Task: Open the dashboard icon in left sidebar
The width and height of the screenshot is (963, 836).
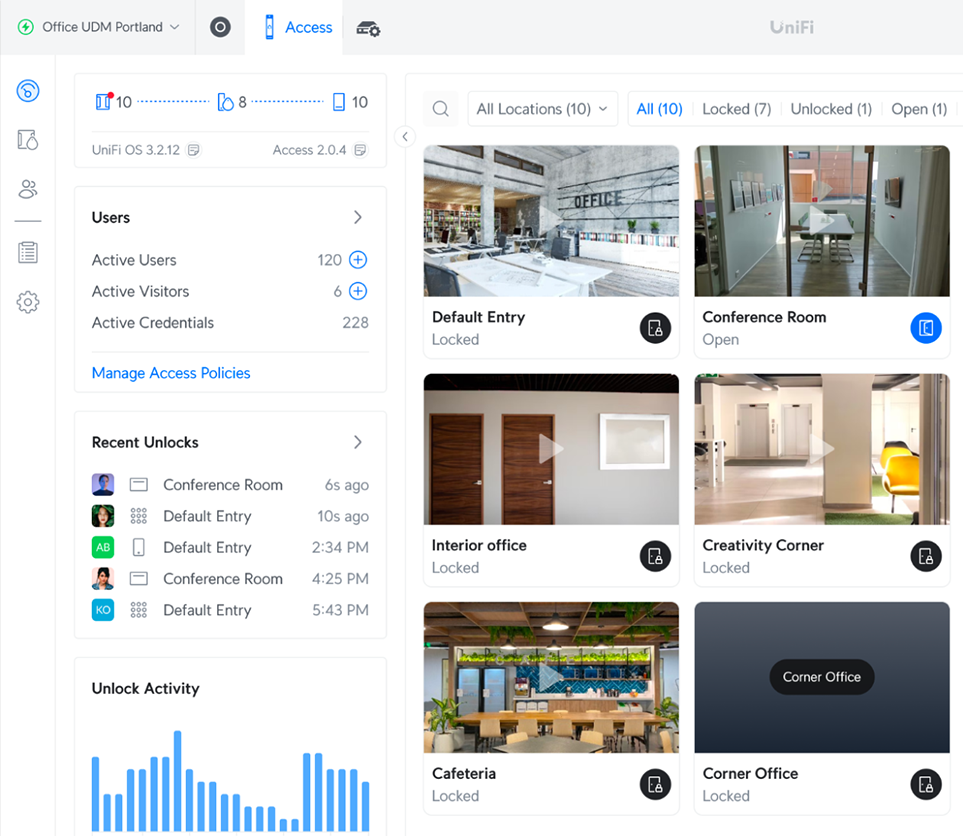Action: [28, 92]
